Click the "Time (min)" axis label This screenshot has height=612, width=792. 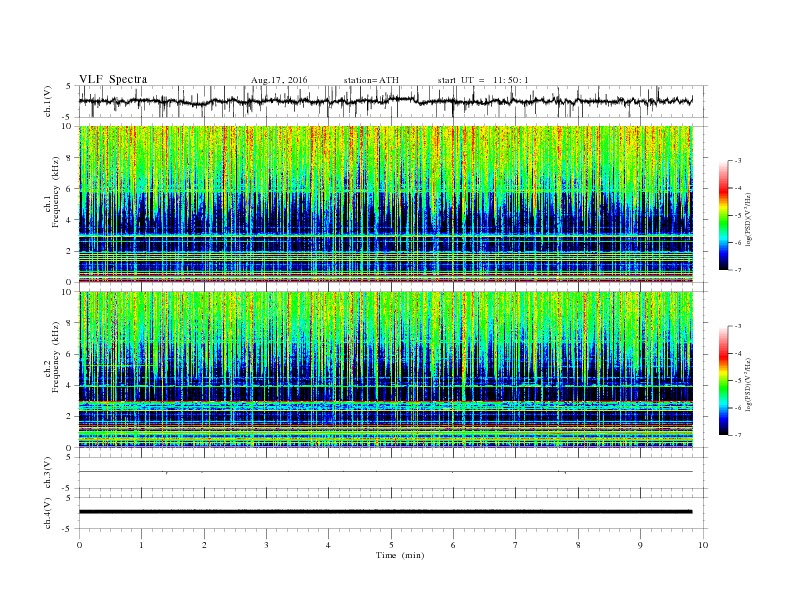pos(400,555)
